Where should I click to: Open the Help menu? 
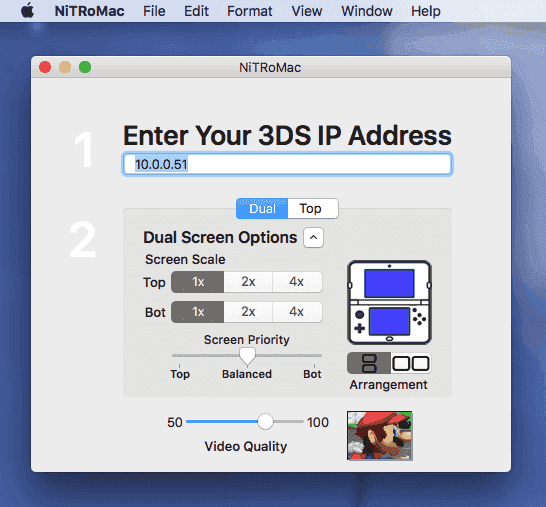click(x=426, y=11)
